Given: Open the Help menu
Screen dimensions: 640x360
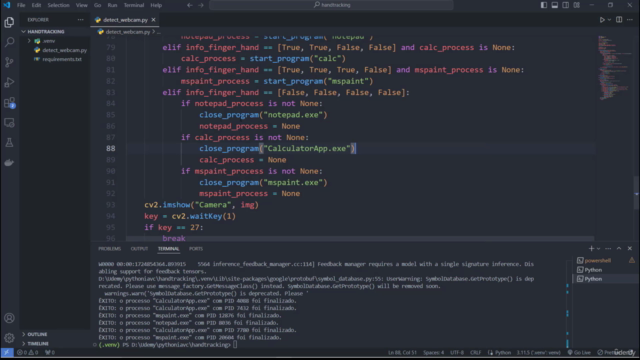Looking at the screenshot, I should tap(156, 5).
